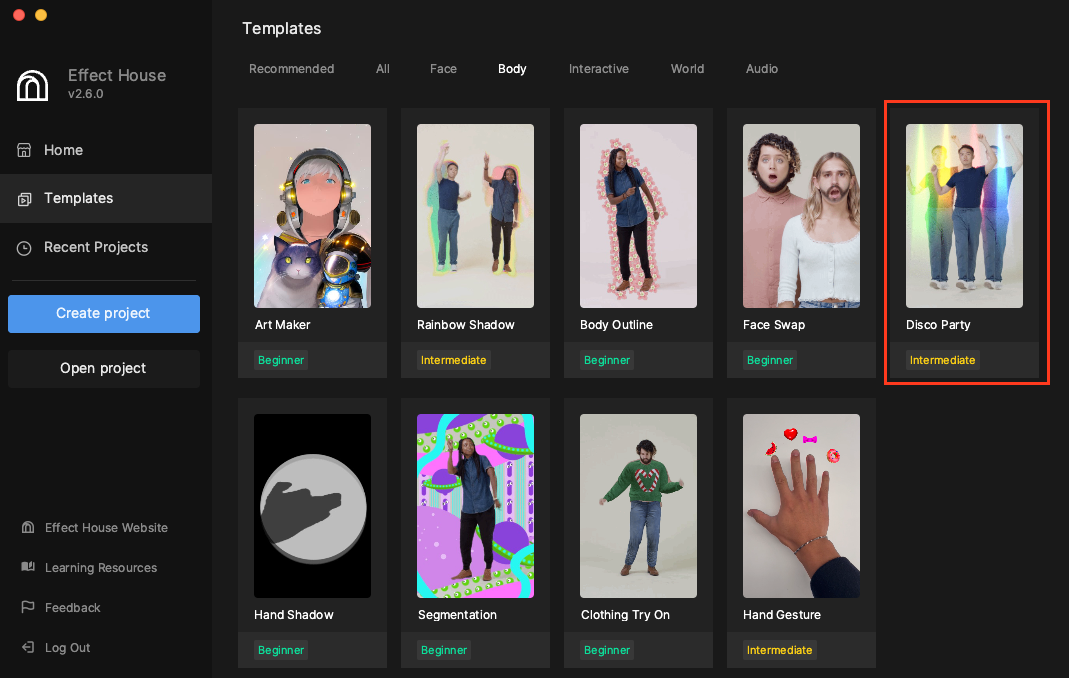1069x678 pixels.
Task: Click the Log Out arrow icon
Action: tap(28, 647)
